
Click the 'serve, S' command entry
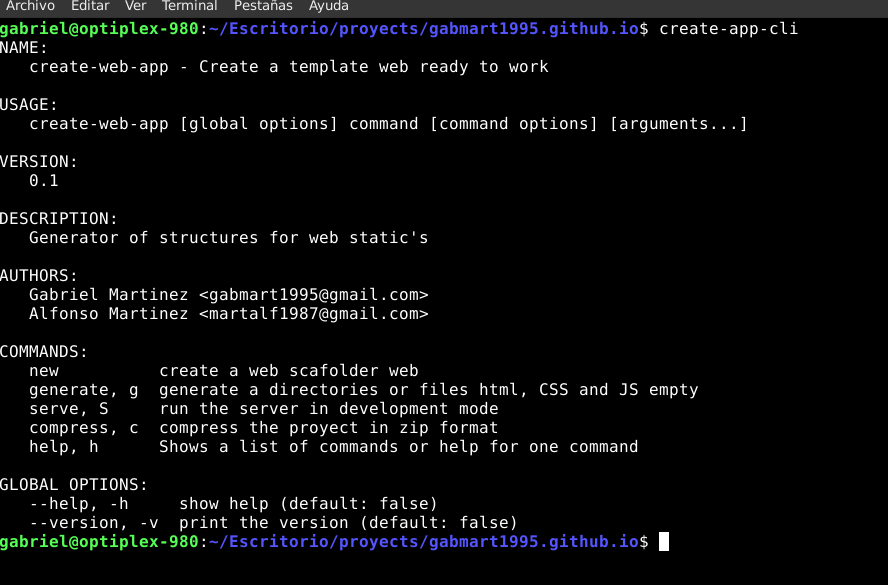(x=69, y=409)
